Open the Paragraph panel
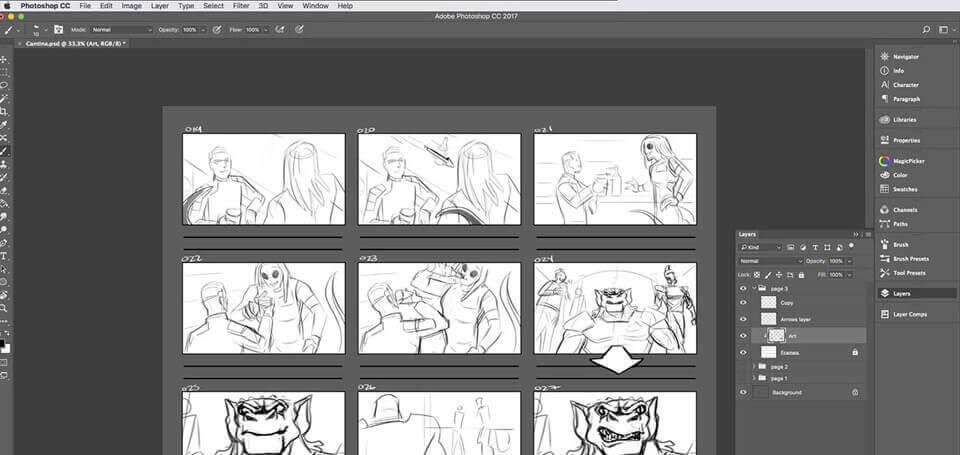960x455 pixels. click(x=900, y=99)
